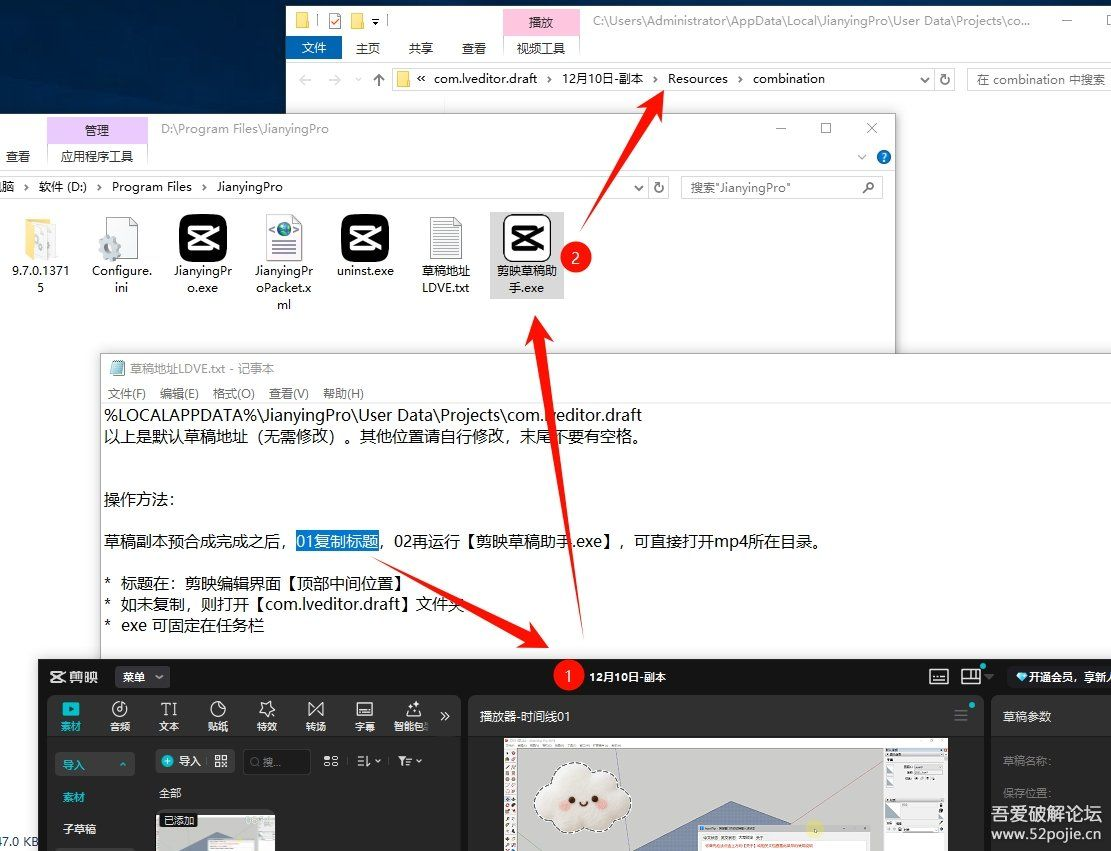Go to 软件 (D:) in the breadcrumb

(62, 187)
